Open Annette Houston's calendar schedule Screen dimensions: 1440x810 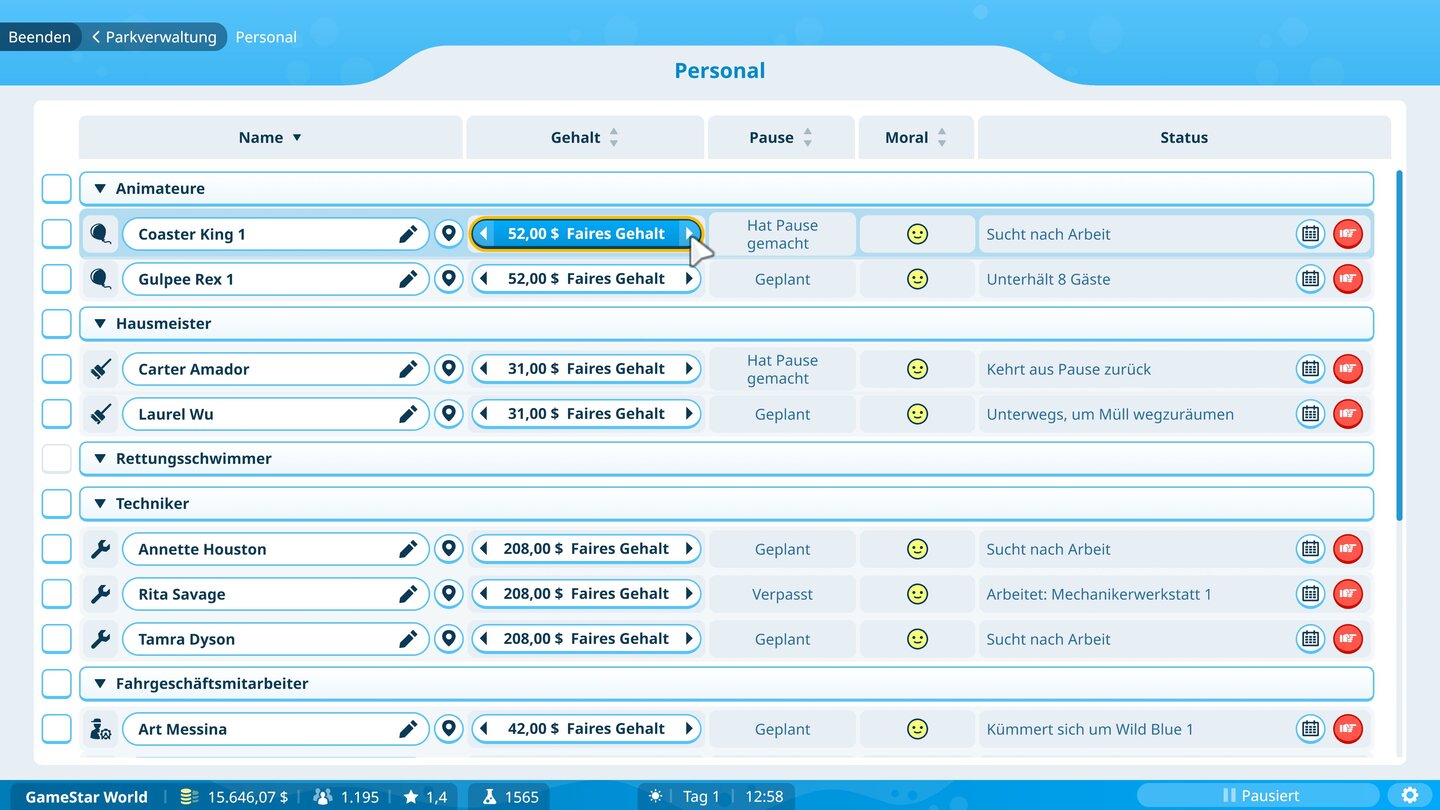pyautogui.click(x=1310, y=549)
